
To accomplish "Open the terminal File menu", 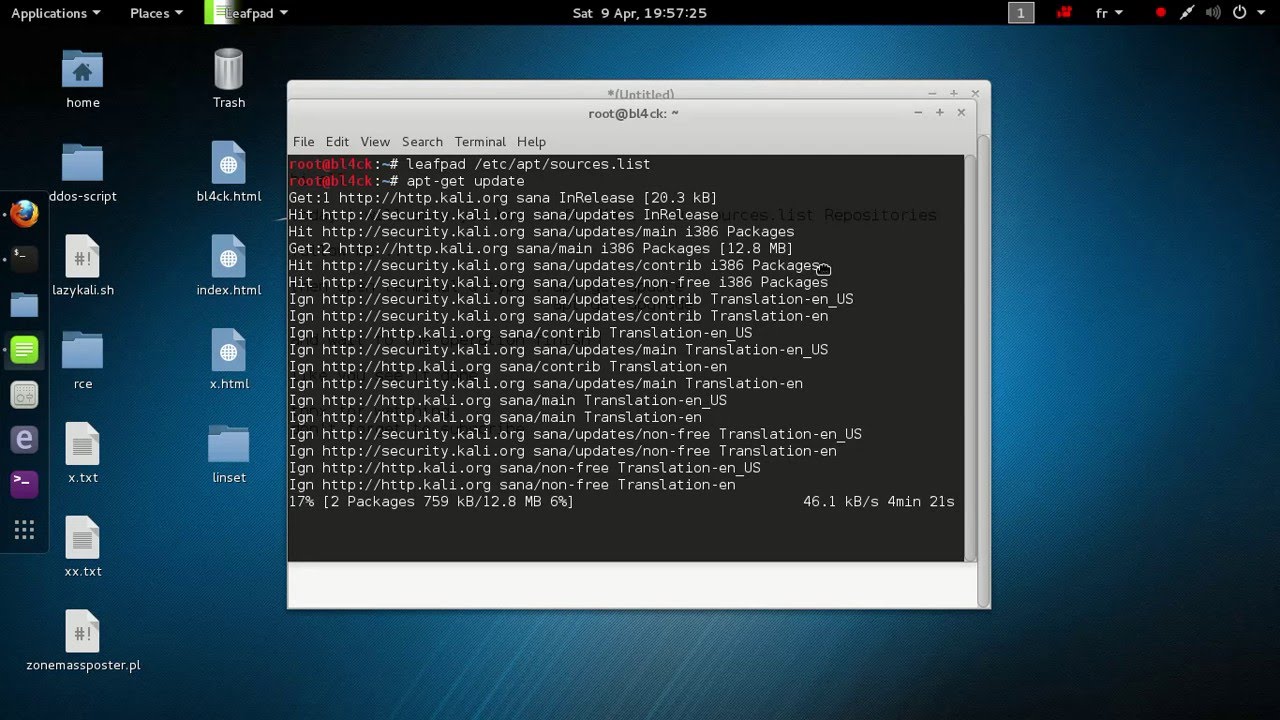I will pos(303,142).
